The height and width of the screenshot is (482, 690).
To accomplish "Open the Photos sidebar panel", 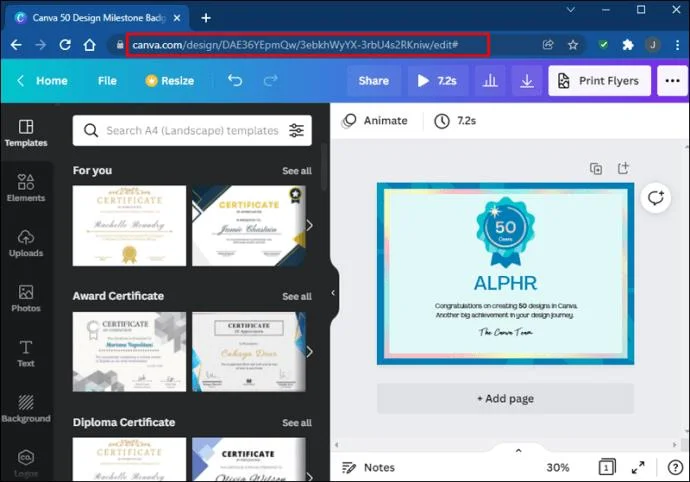I will click(26, 298).
